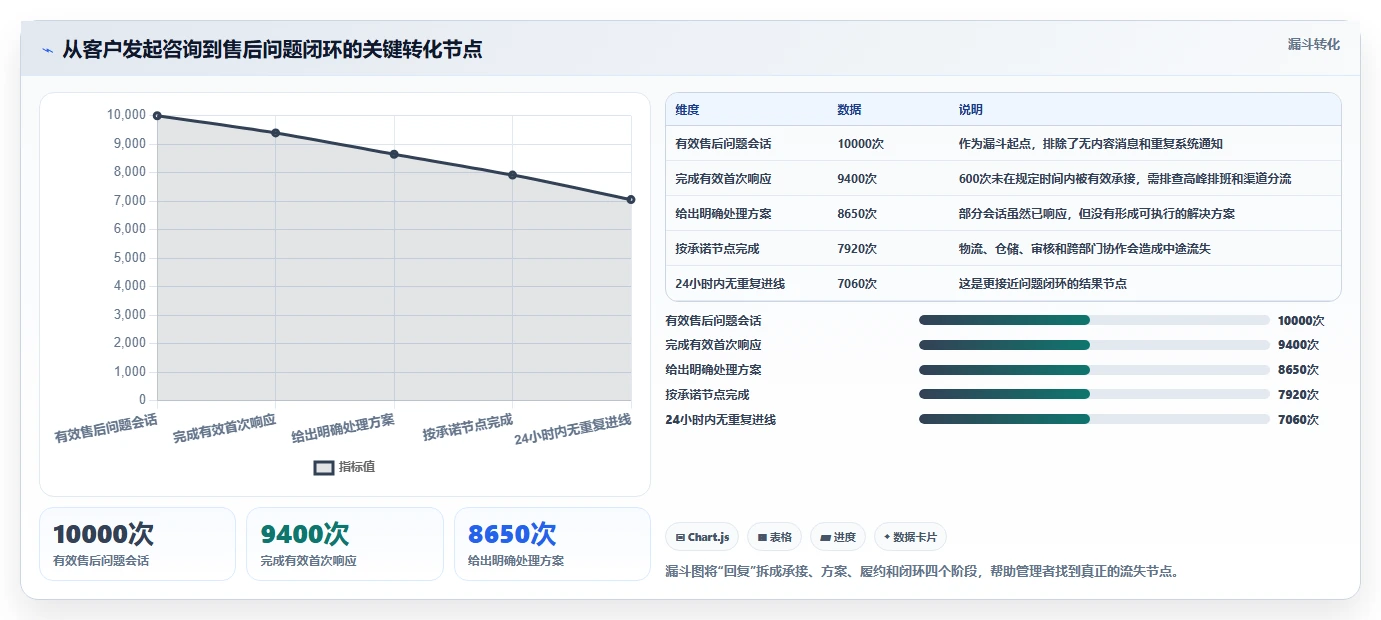The height and width of the screenshot is (620, 1381).
Task: Click the x-axis label 24小时内无重复进线
Action: [x=573, y=430]
